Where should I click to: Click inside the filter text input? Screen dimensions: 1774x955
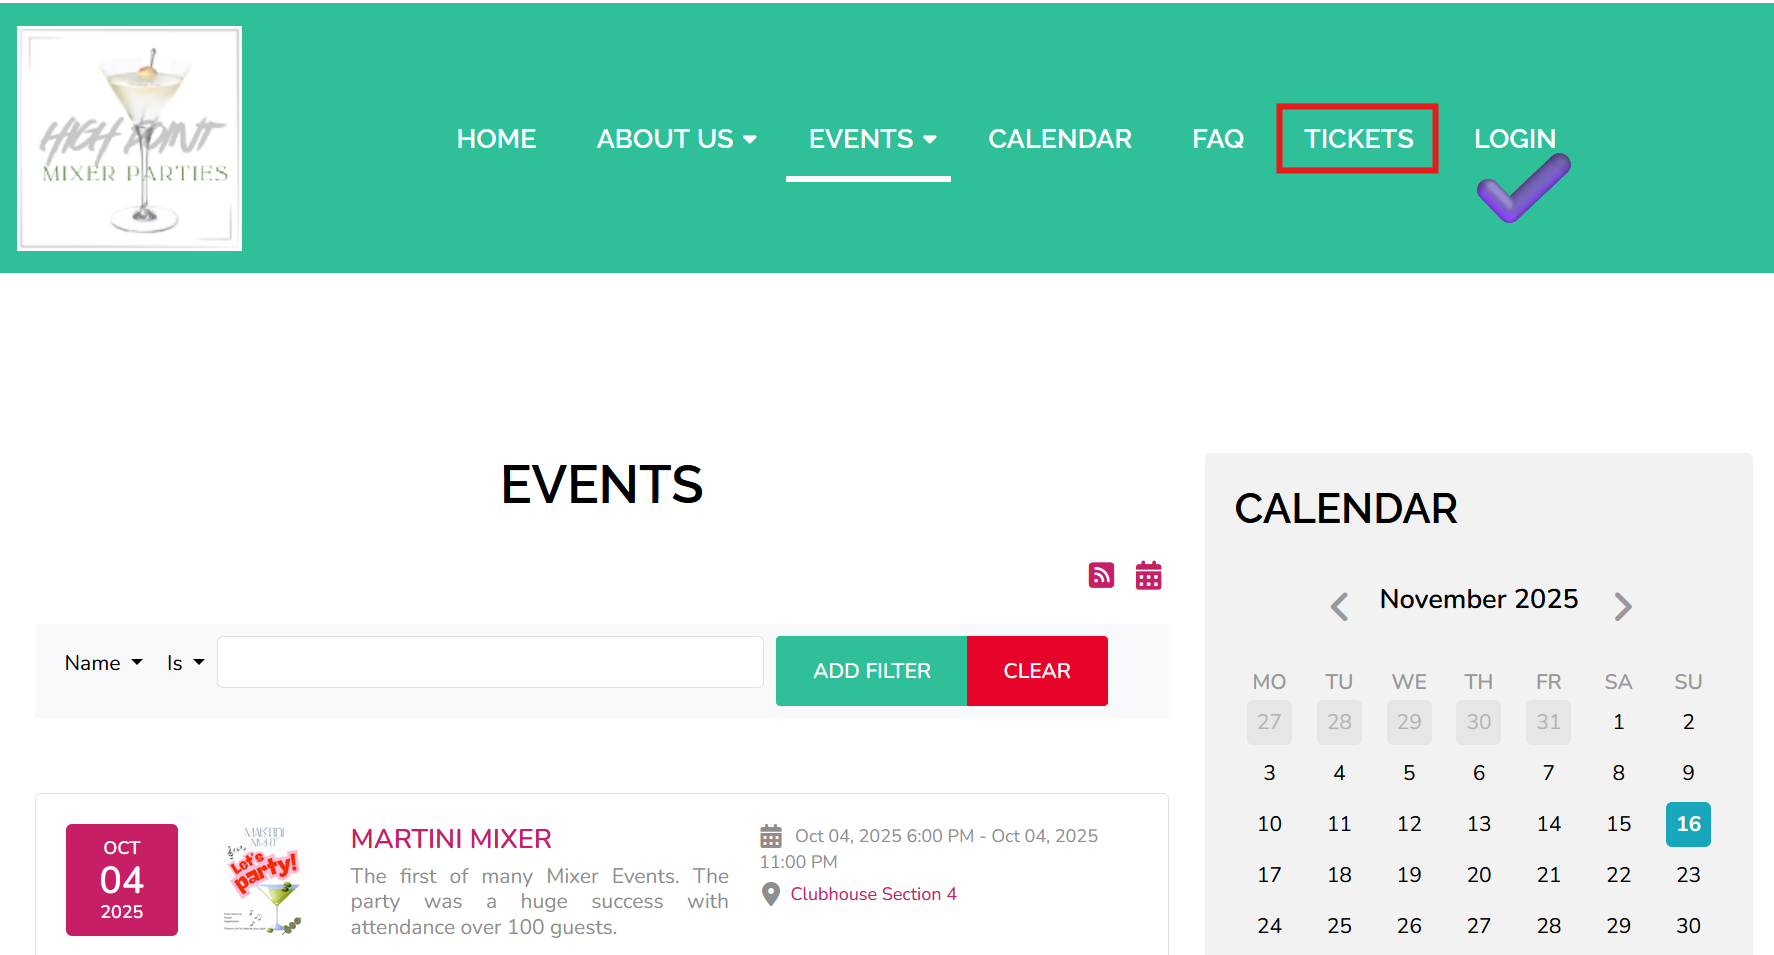tap(490, 662)
